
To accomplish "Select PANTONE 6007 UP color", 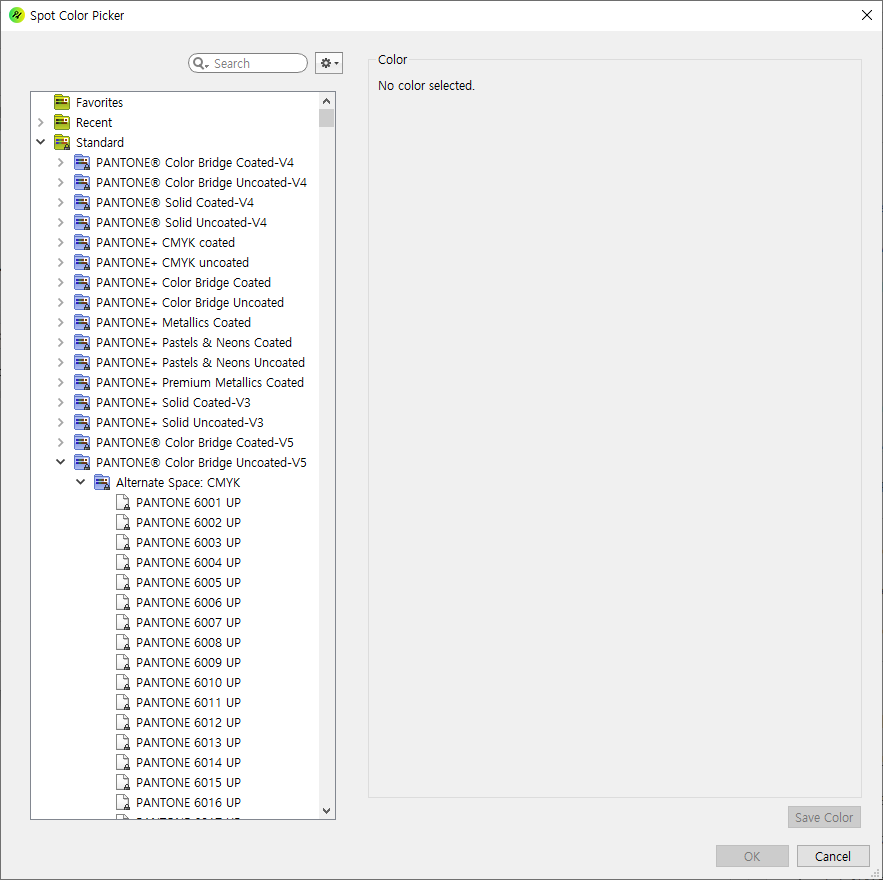I will click(x=188, y=622).
